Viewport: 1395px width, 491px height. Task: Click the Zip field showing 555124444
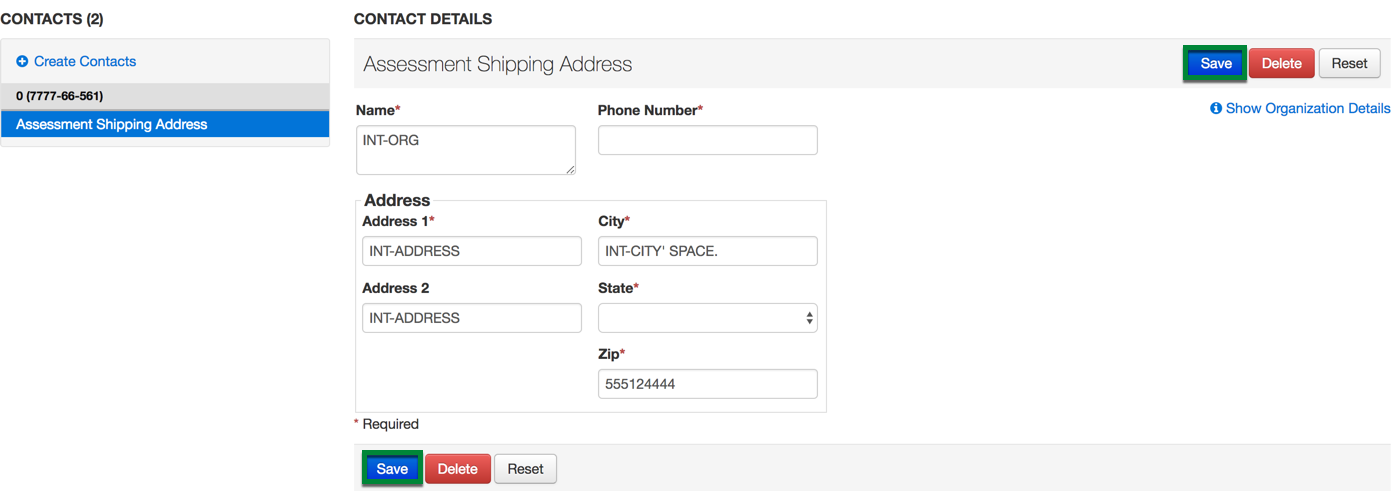pos(707,384)
